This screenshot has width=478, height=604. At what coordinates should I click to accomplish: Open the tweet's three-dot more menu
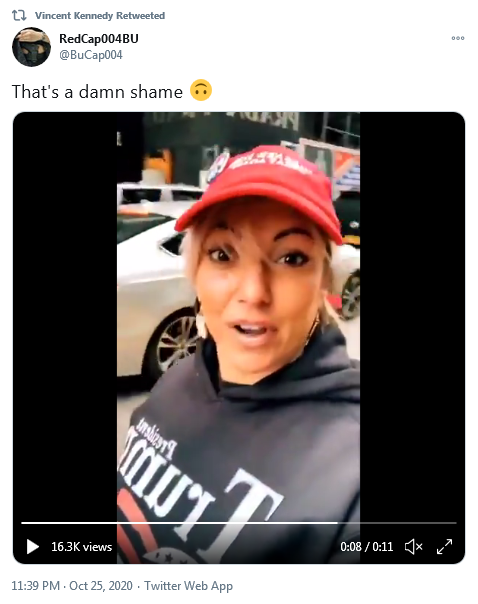(x=458, y=38)
